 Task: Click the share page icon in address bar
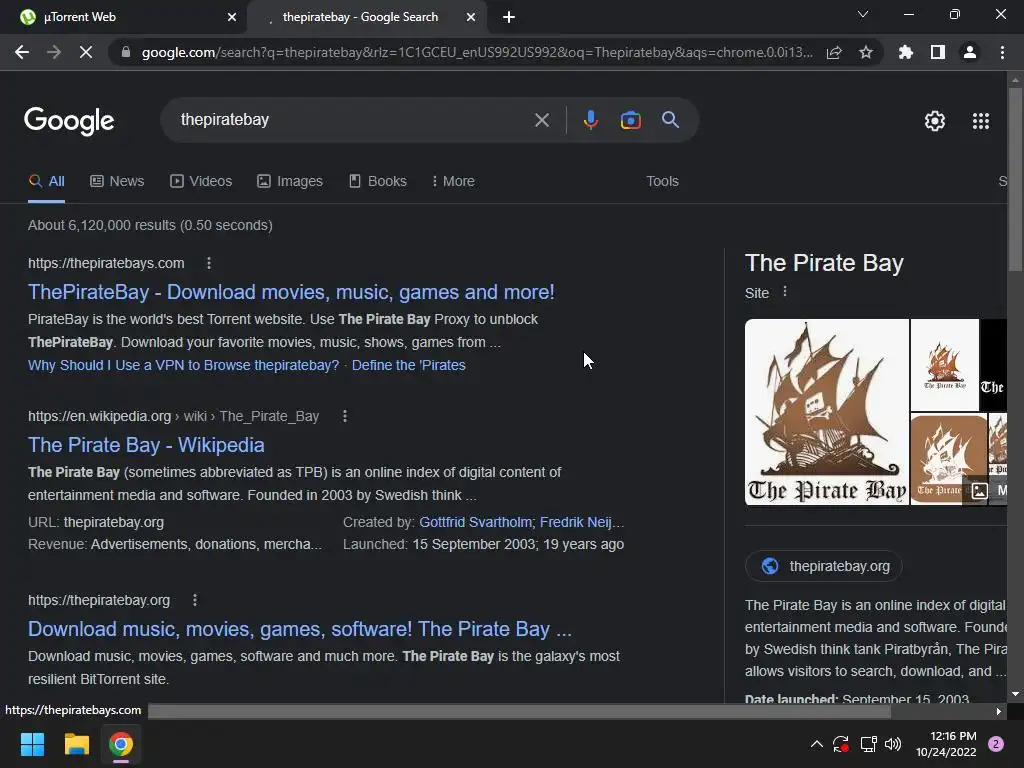point(834,52)
